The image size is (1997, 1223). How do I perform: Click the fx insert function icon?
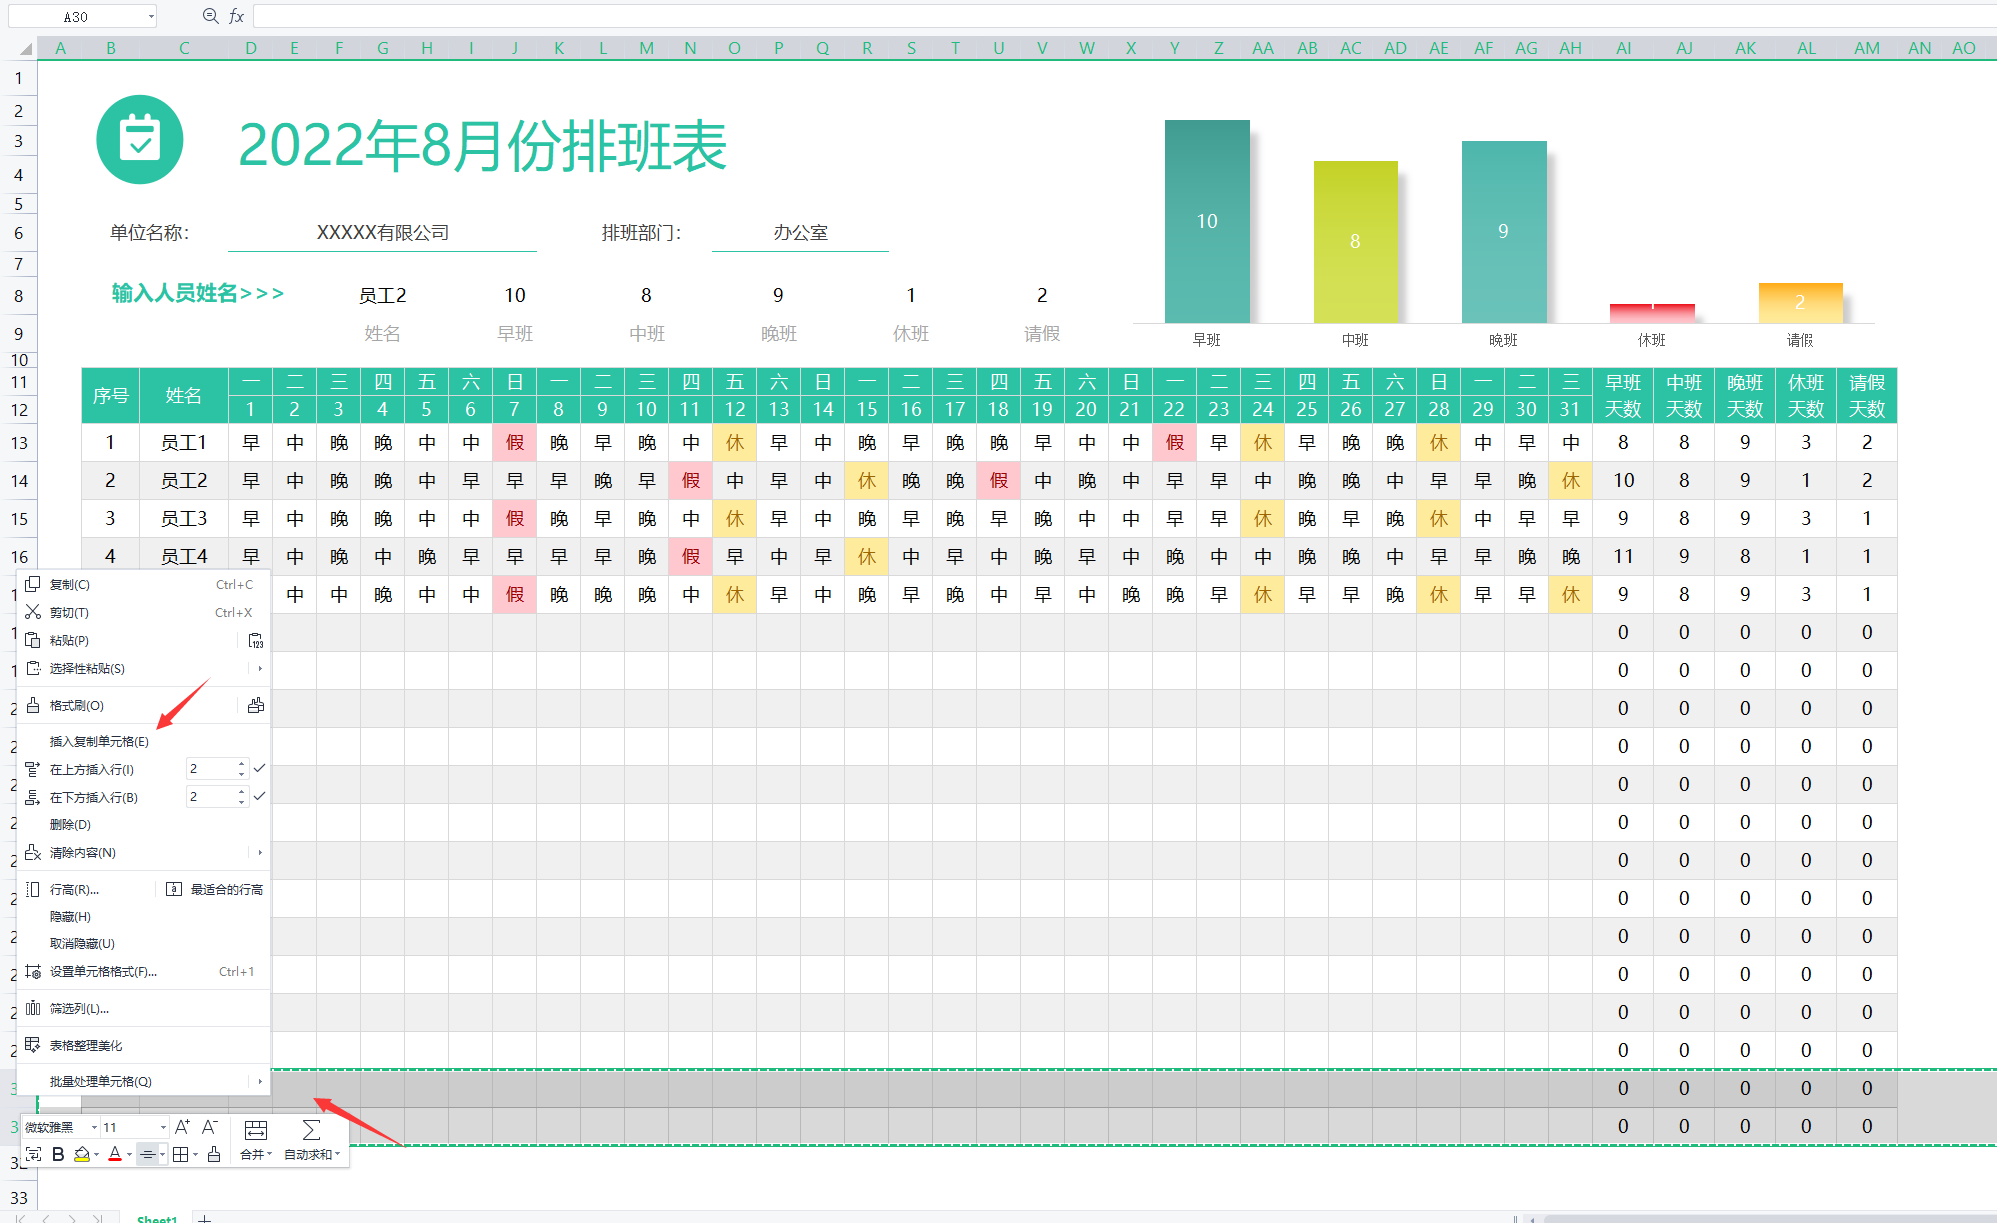(x=237, y=16)
